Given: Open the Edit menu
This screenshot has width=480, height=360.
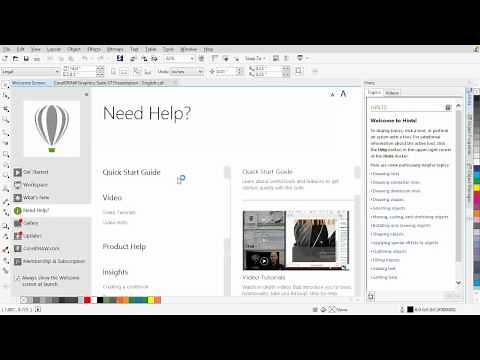Looking at the screenshot, I should 21,49.
